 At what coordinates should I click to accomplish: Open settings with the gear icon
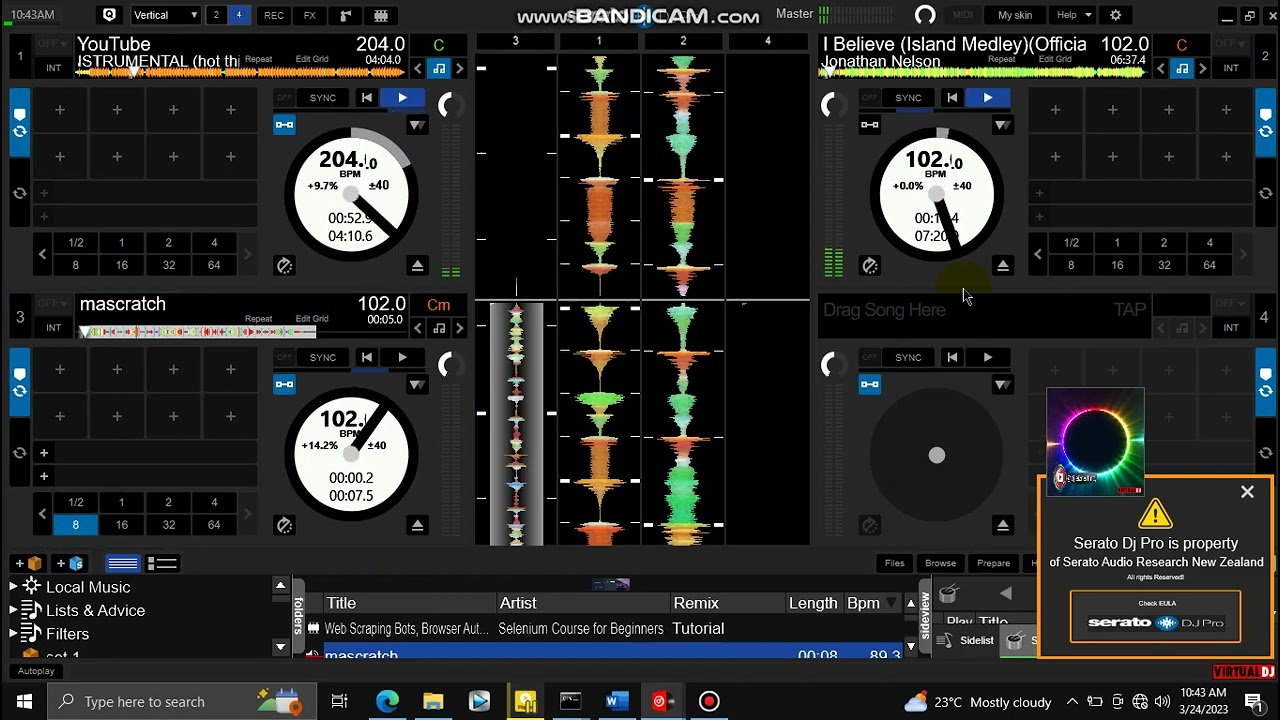(1115, 15)
